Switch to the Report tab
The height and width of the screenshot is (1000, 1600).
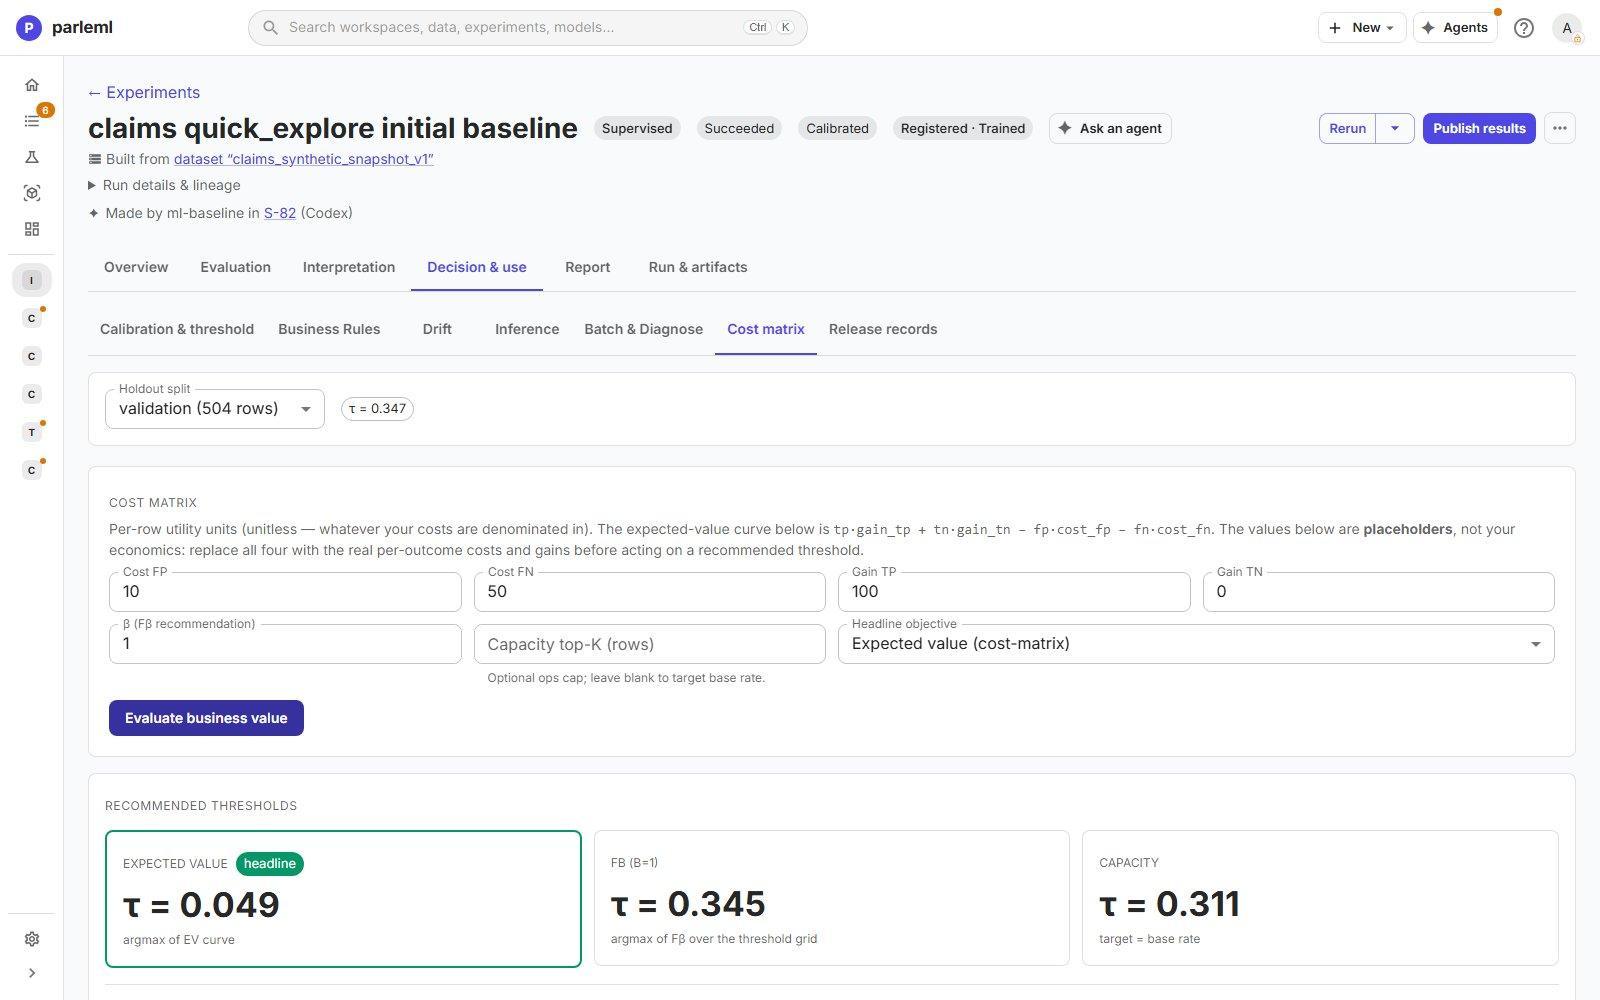coord(587,267)
